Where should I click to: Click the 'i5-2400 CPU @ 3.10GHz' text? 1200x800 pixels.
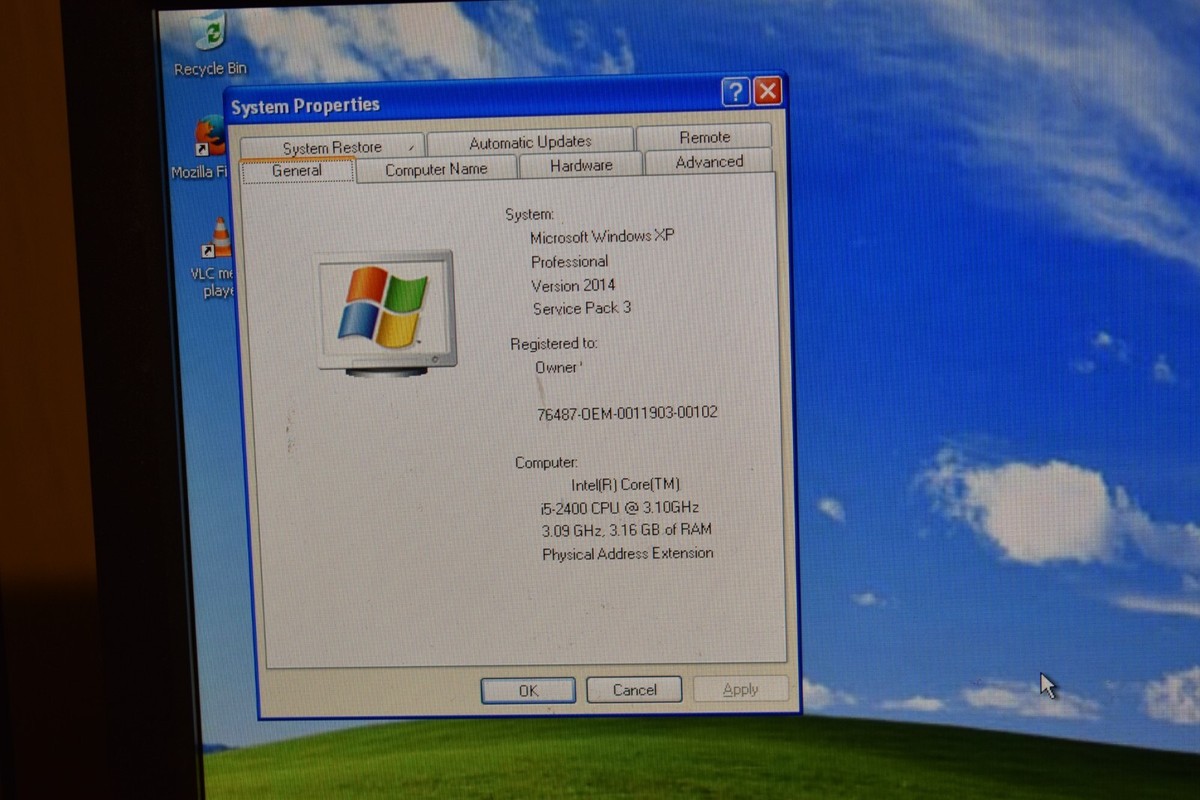point(619,507)
